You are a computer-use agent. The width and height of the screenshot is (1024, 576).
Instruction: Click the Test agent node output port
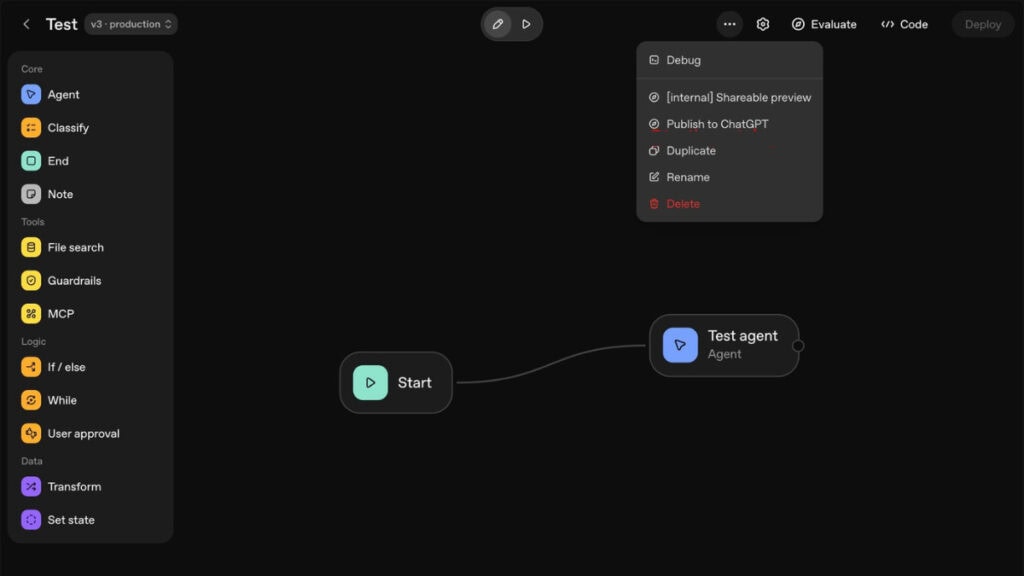click(798, 346)
